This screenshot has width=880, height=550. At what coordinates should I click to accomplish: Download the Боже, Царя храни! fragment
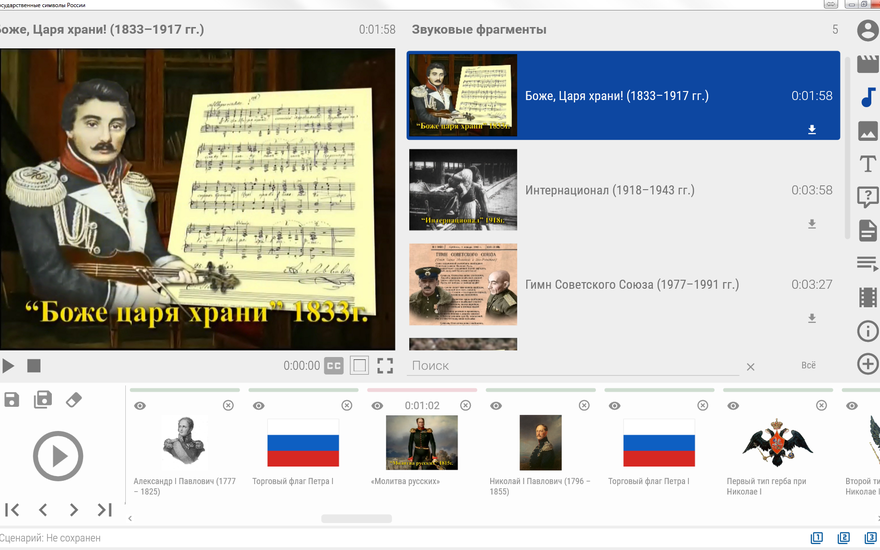click(812, 130)
